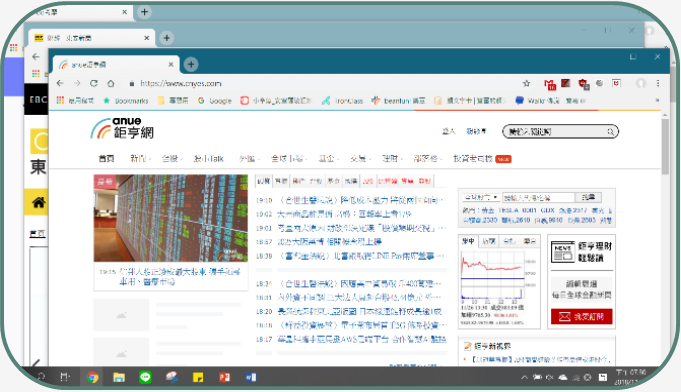Image resolution: width=681 pixels, height=392 pixels.
Task: Open the 18:17 AWS news headline
Action: coord(361,339)
